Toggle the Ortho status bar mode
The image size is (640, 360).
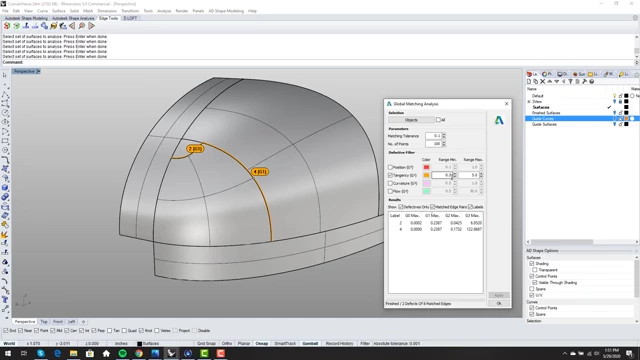pos(227,344)
